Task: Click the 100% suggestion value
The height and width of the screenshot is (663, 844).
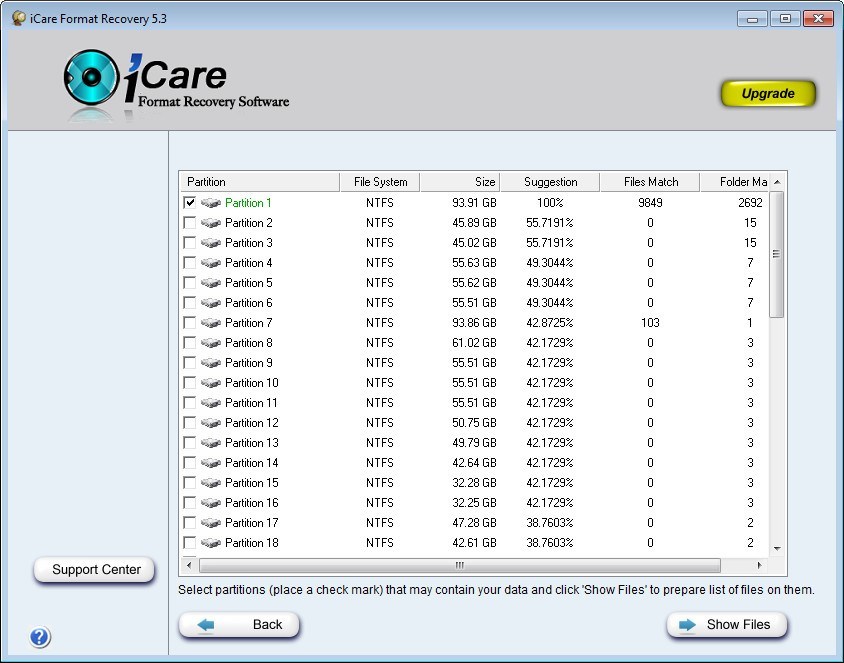Action: [550, 203]
